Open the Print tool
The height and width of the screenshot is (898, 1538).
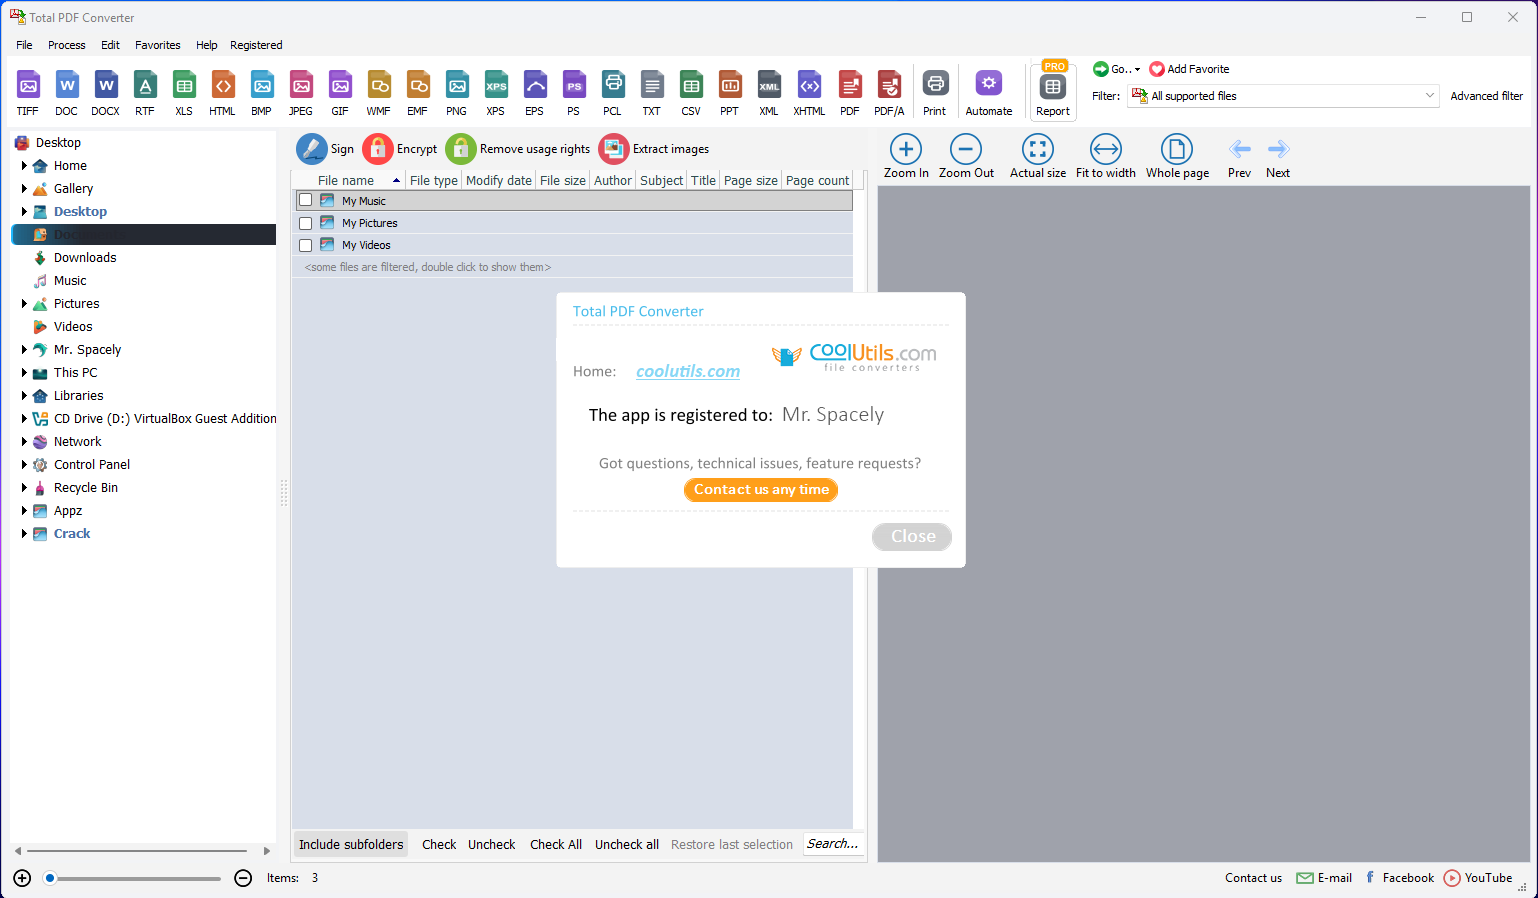(x=935, y=93)
